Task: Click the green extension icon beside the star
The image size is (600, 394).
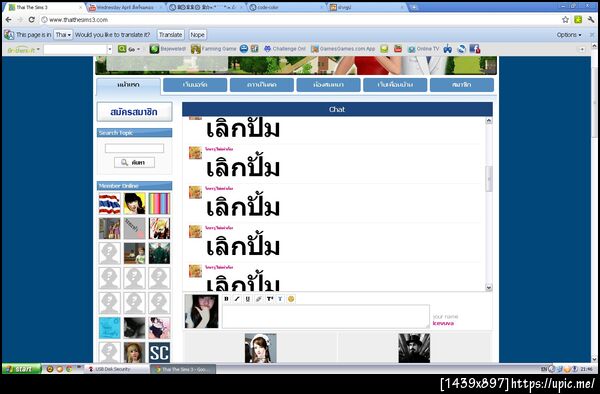Action: [x=578, y=20]
